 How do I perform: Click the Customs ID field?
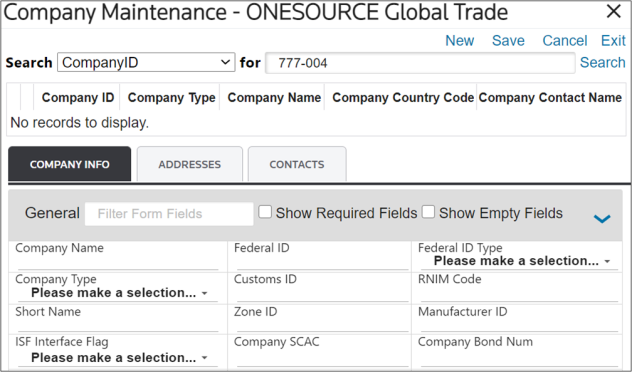tap(322, 294)
